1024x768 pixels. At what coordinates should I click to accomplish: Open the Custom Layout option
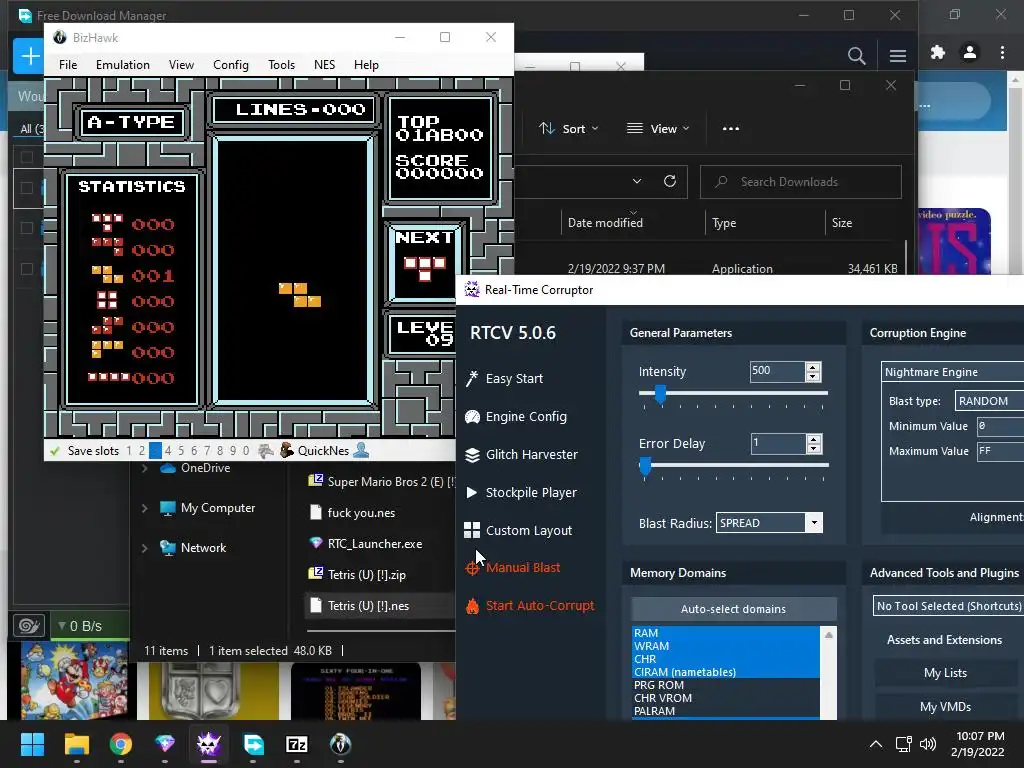[x=518, y=530]
